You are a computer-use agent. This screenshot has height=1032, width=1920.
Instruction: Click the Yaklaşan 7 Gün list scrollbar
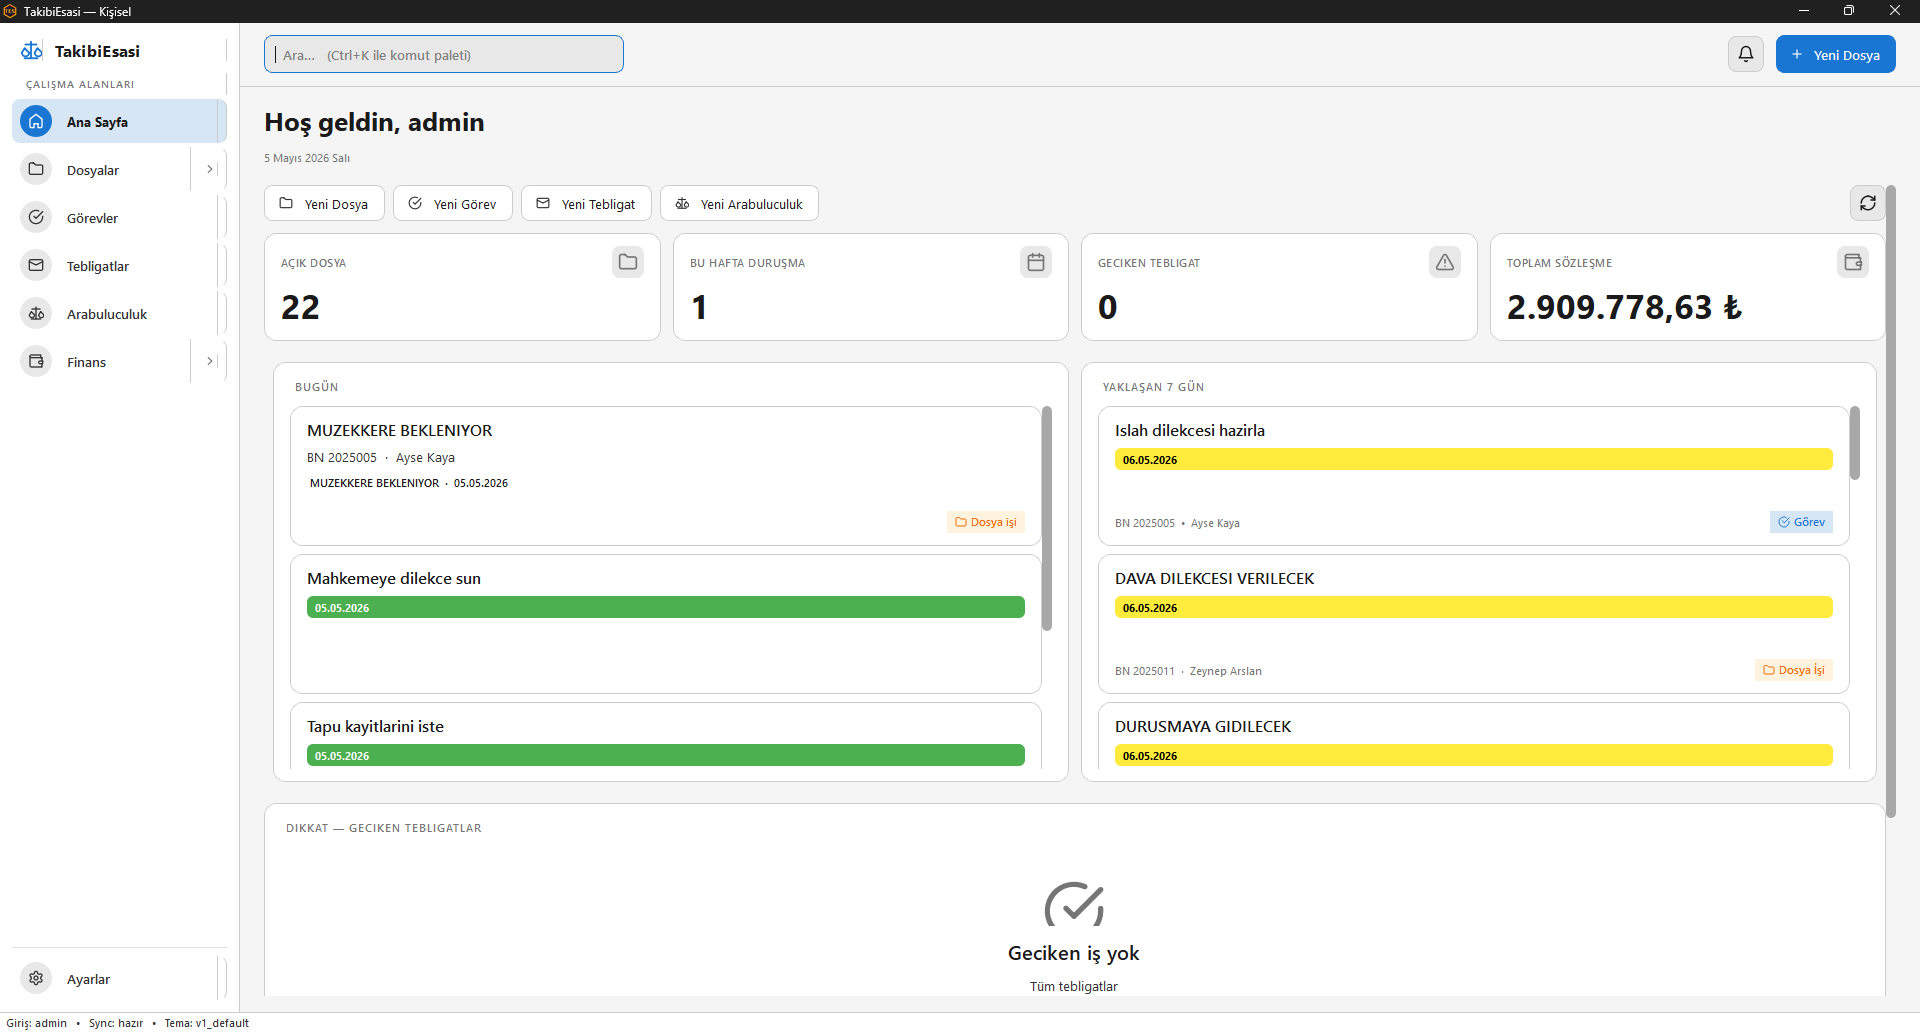tap(1855, 443)
